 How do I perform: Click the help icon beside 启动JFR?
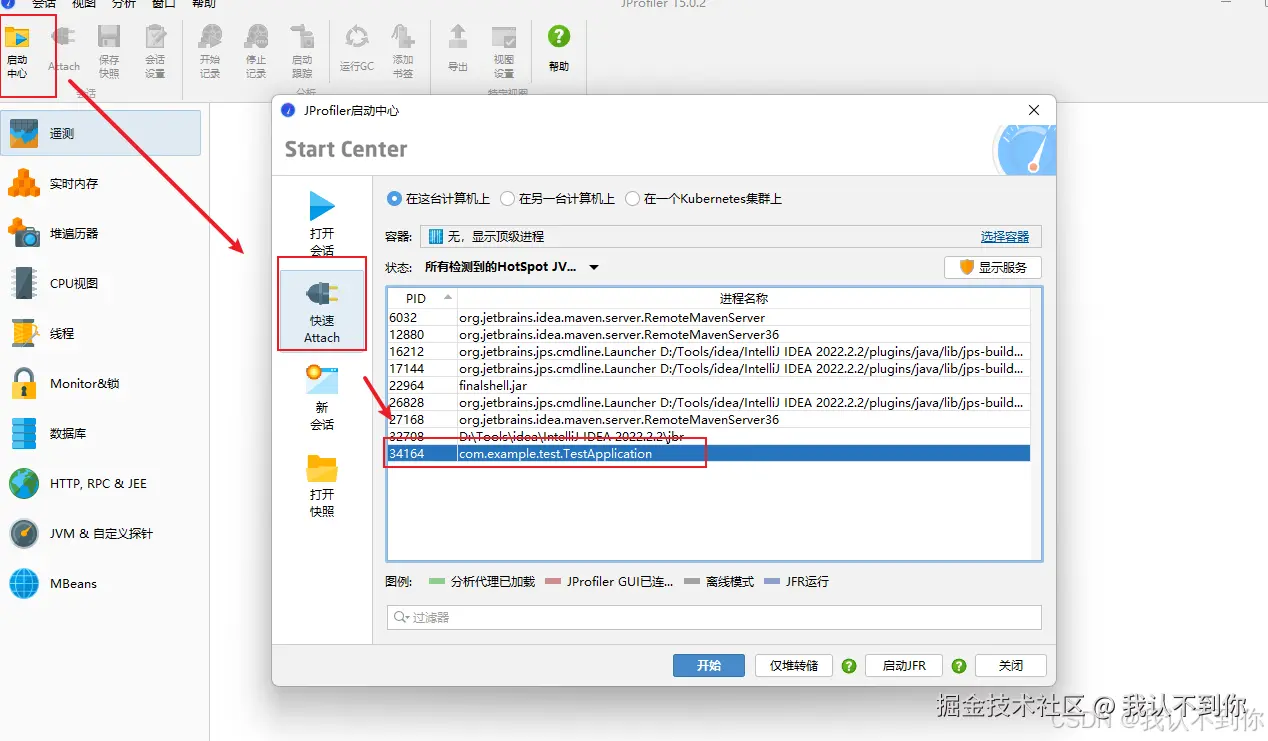[x=959, y=666]
